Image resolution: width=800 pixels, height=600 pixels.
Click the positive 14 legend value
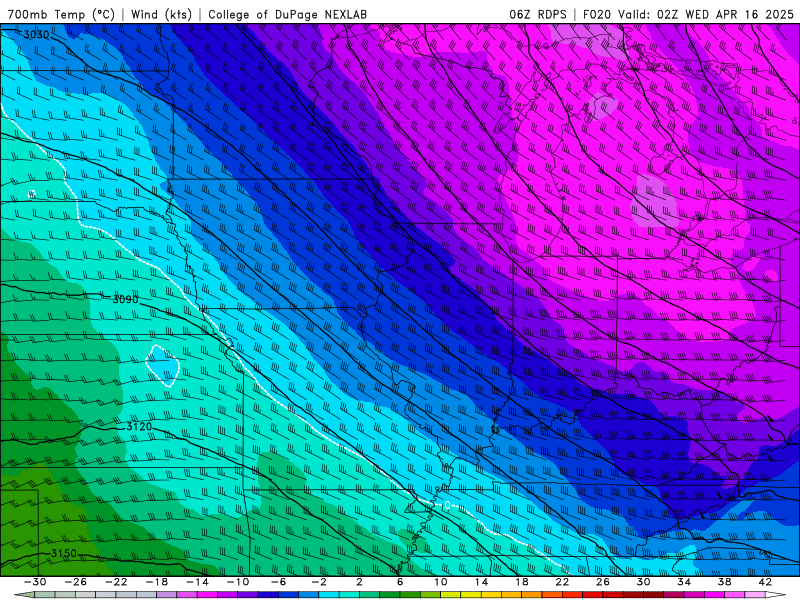pyautogui.click(x=481, y=582)
